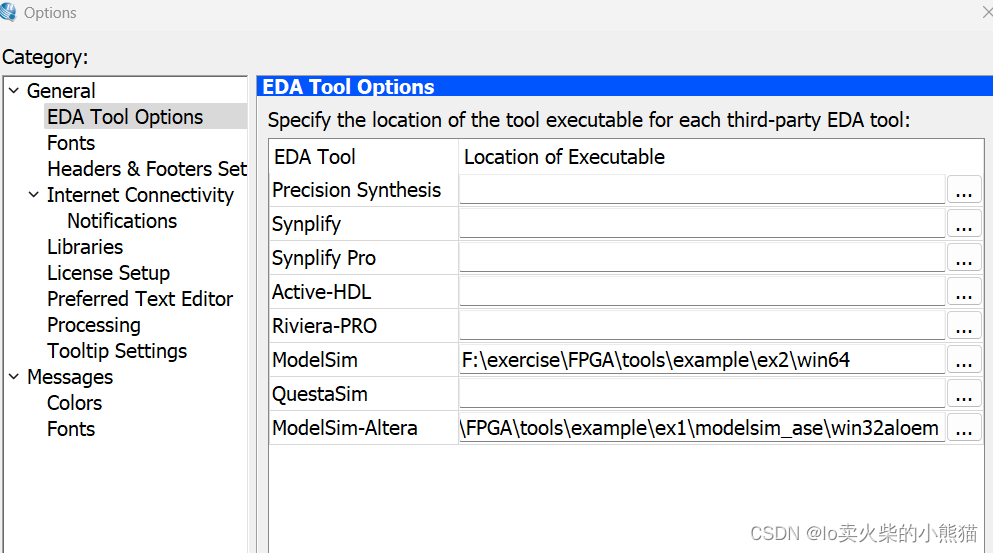The height and width of the screenshot is (553, 993).
Task: Open the browse dialog for QuestaSim
Action: pyautogui.click(x=964, y=394)
